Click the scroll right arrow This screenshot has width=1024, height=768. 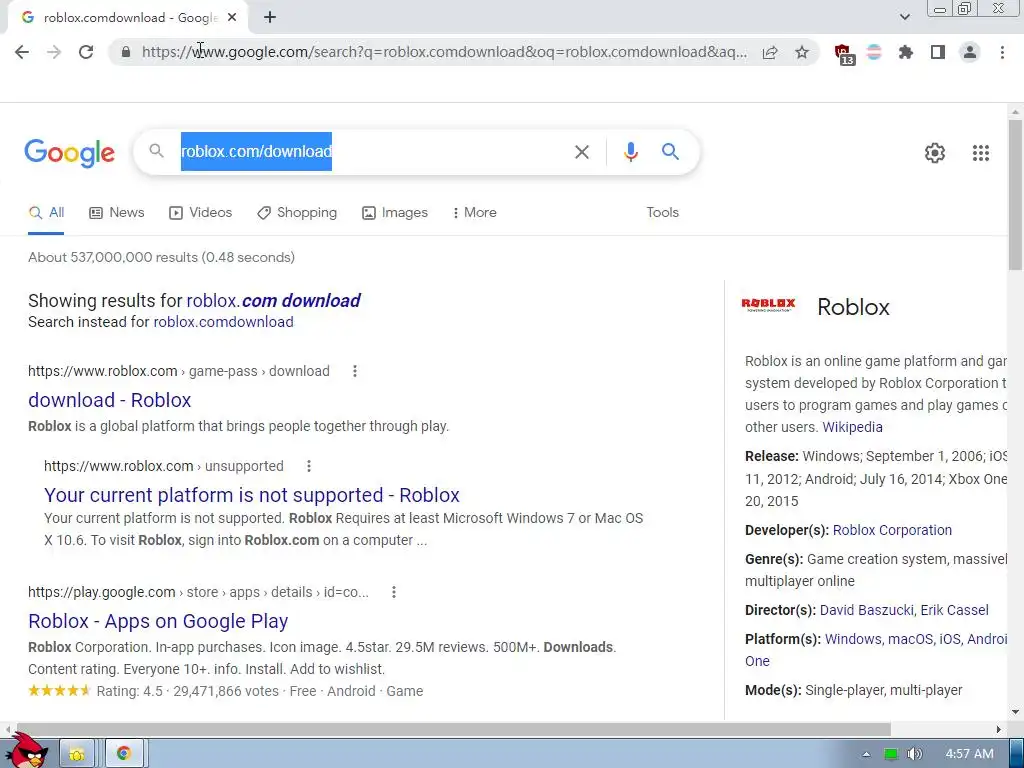click(999, 729)
